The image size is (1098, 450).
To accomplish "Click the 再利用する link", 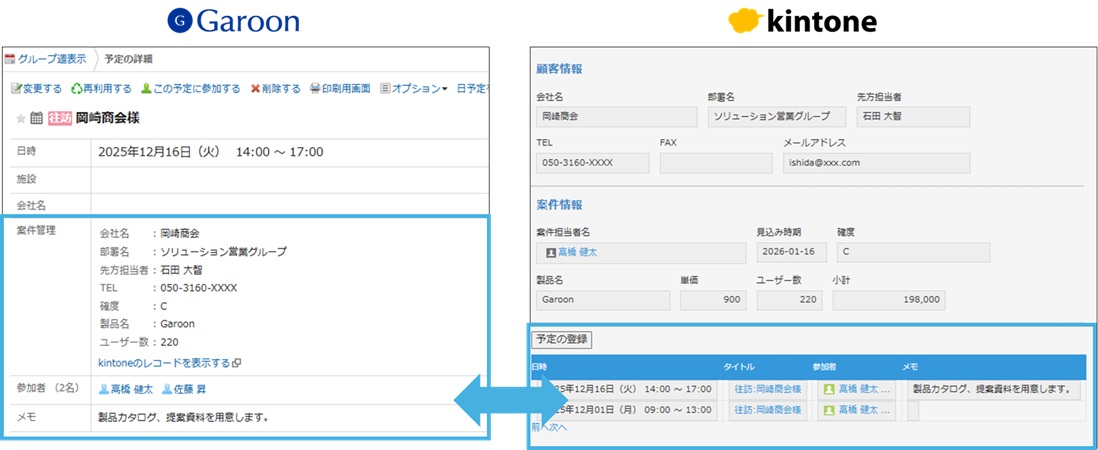I will [x=107, y=89].
